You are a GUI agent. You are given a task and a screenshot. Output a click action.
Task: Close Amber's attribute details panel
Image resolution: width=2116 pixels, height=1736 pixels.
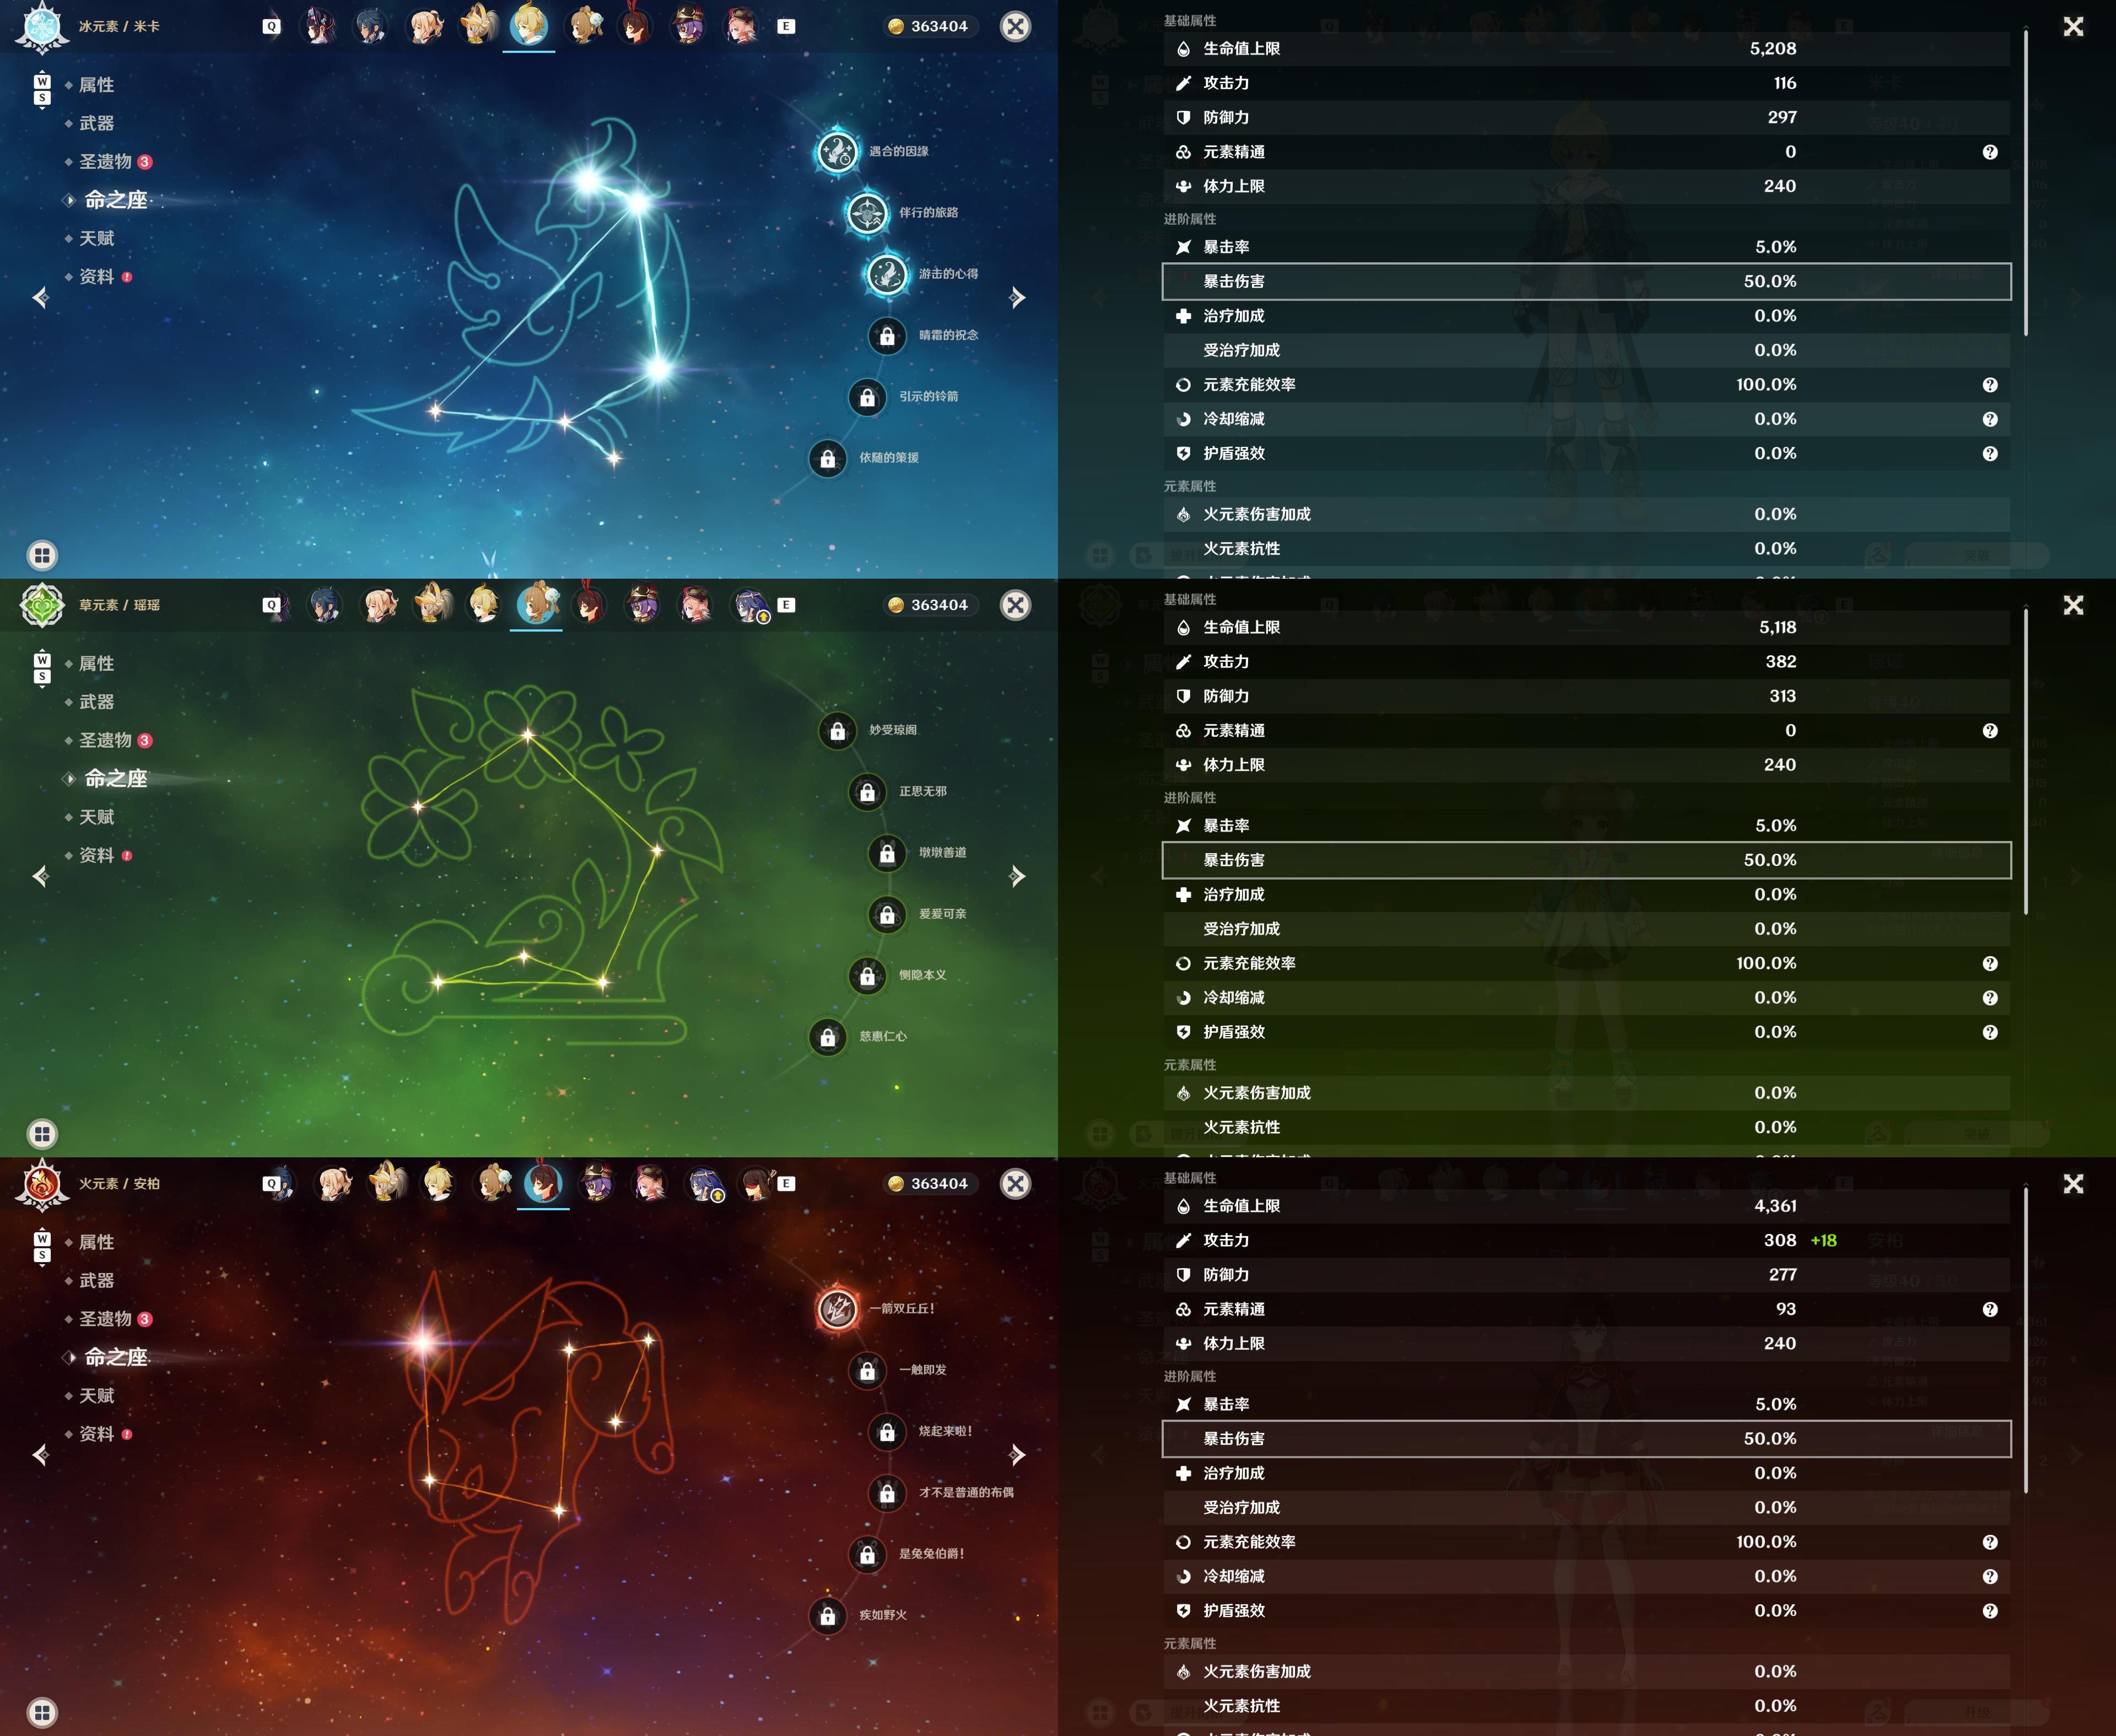tap(2073, 1184)
